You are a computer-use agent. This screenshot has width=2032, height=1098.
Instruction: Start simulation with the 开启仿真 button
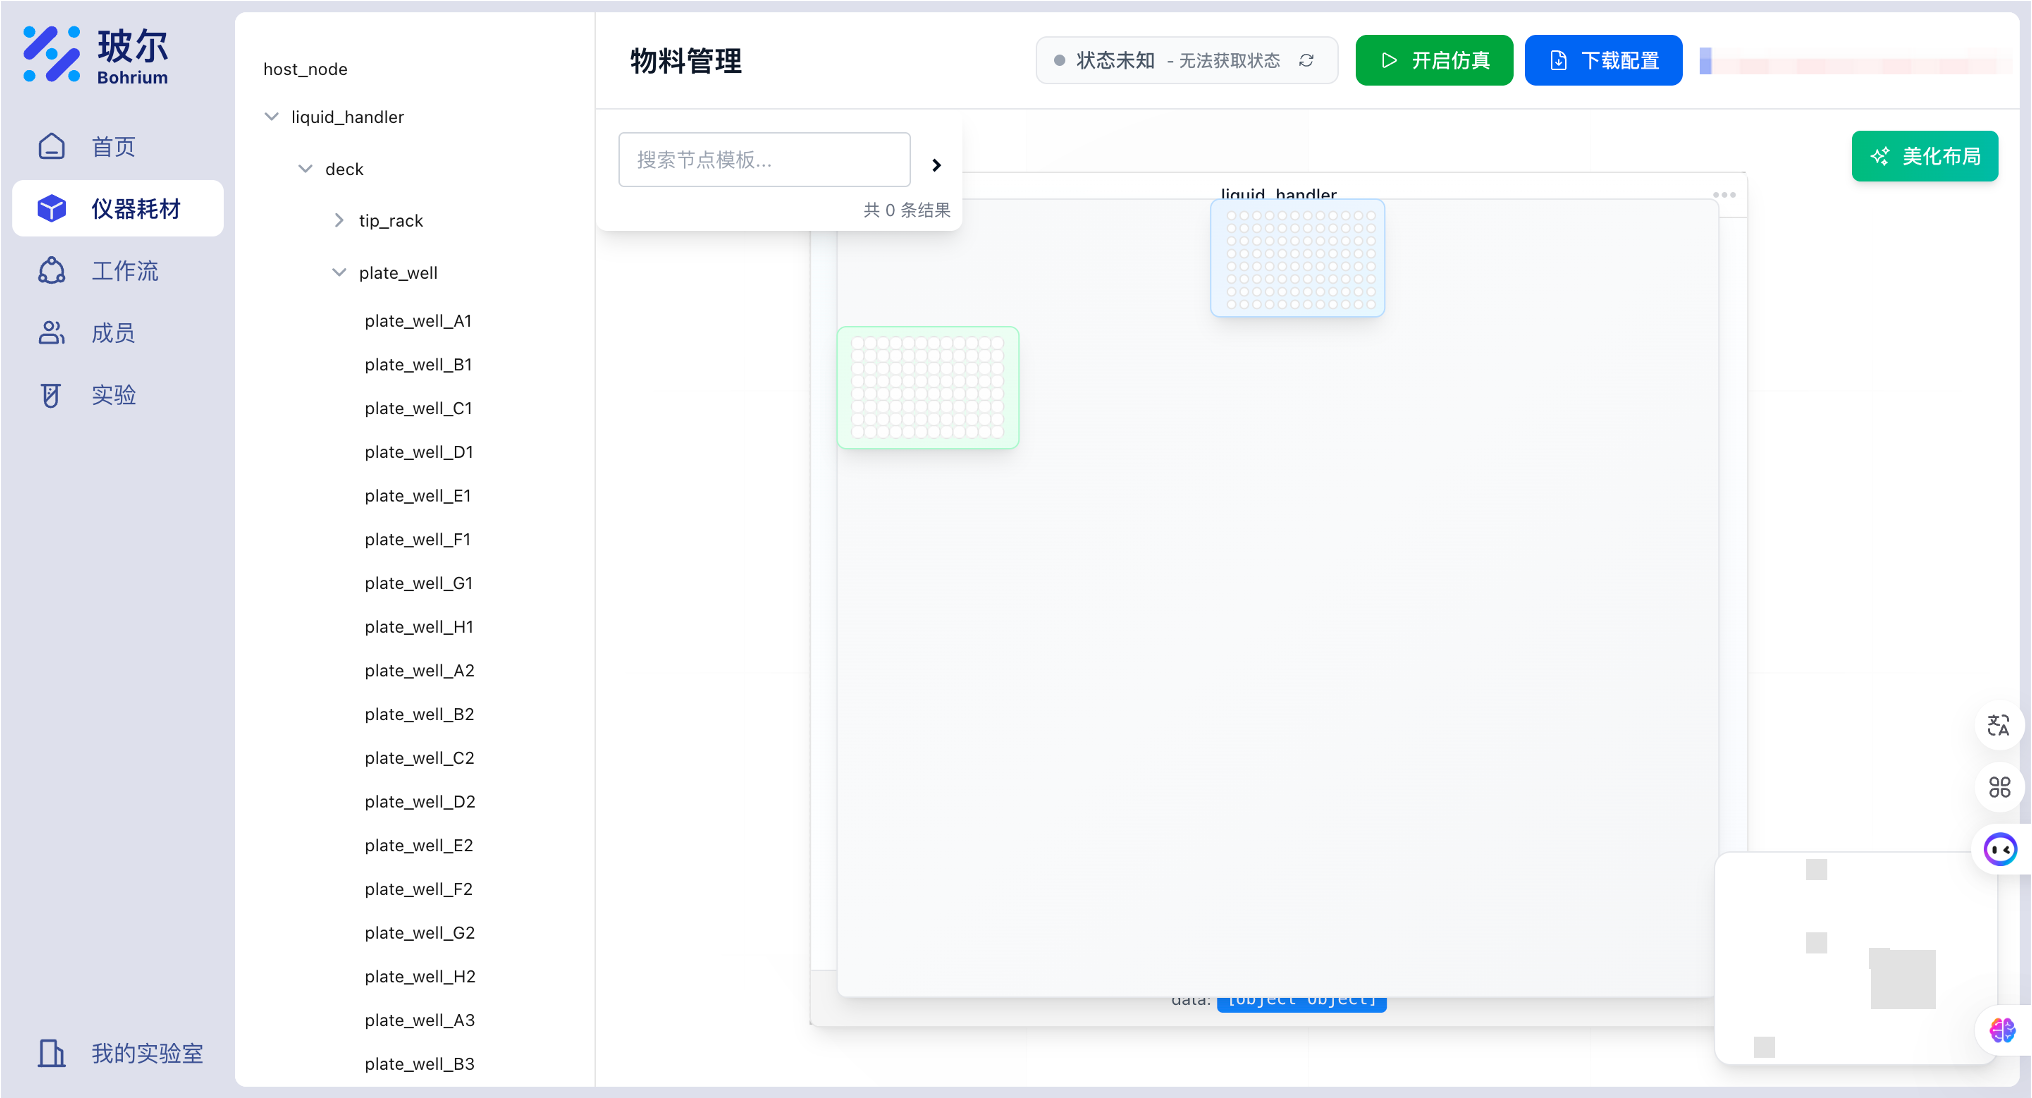point(1434,60)
